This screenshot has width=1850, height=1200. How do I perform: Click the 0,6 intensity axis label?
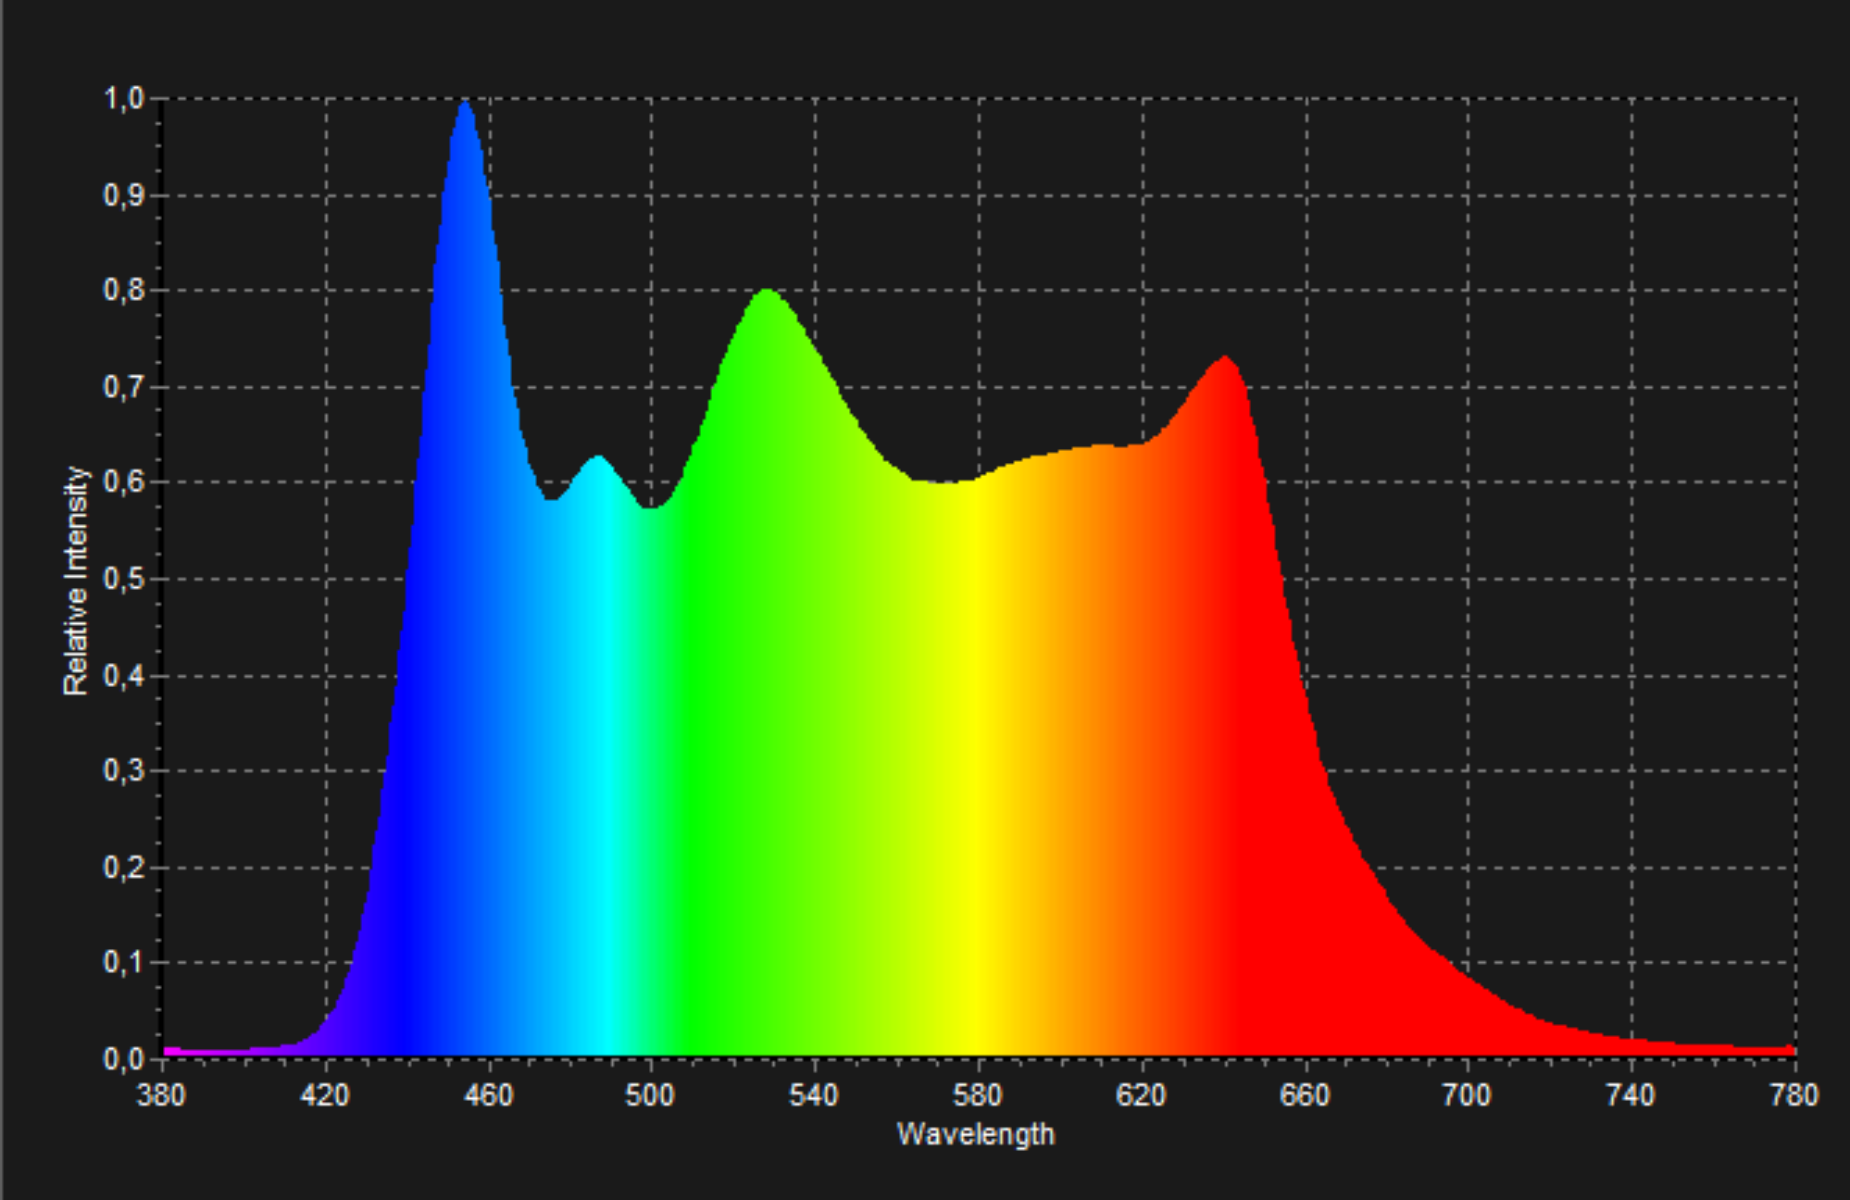click(x=124, y=483)
